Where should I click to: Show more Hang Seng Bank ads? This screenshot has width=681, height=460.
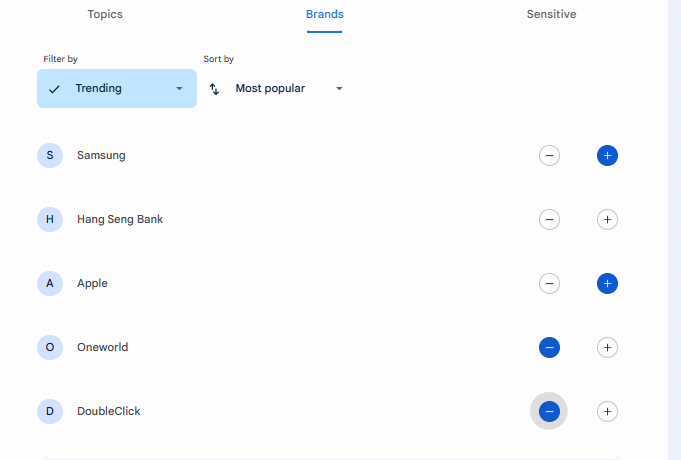tap(607, 219)
